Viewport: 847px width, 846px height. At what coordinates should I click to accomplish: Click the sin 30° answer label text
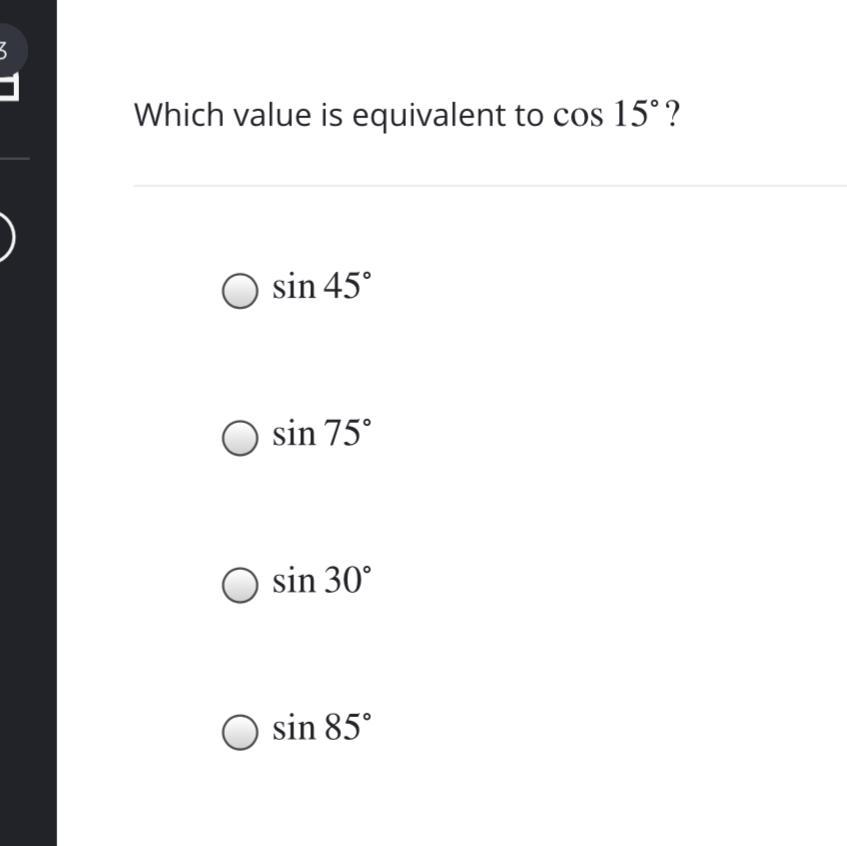click(321, 581)
